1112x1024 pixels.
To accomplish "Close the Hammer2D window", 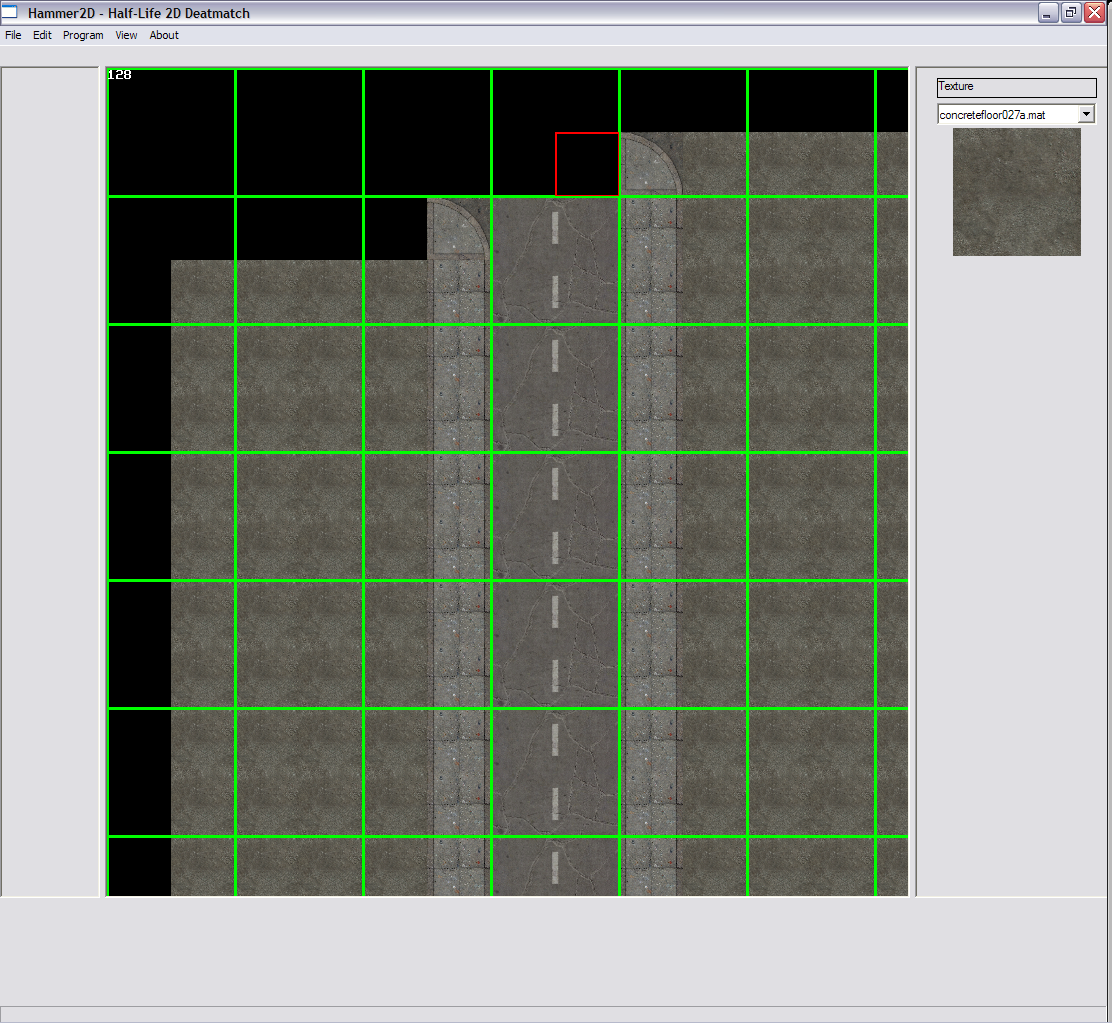I will click(x=1094, y=13).
